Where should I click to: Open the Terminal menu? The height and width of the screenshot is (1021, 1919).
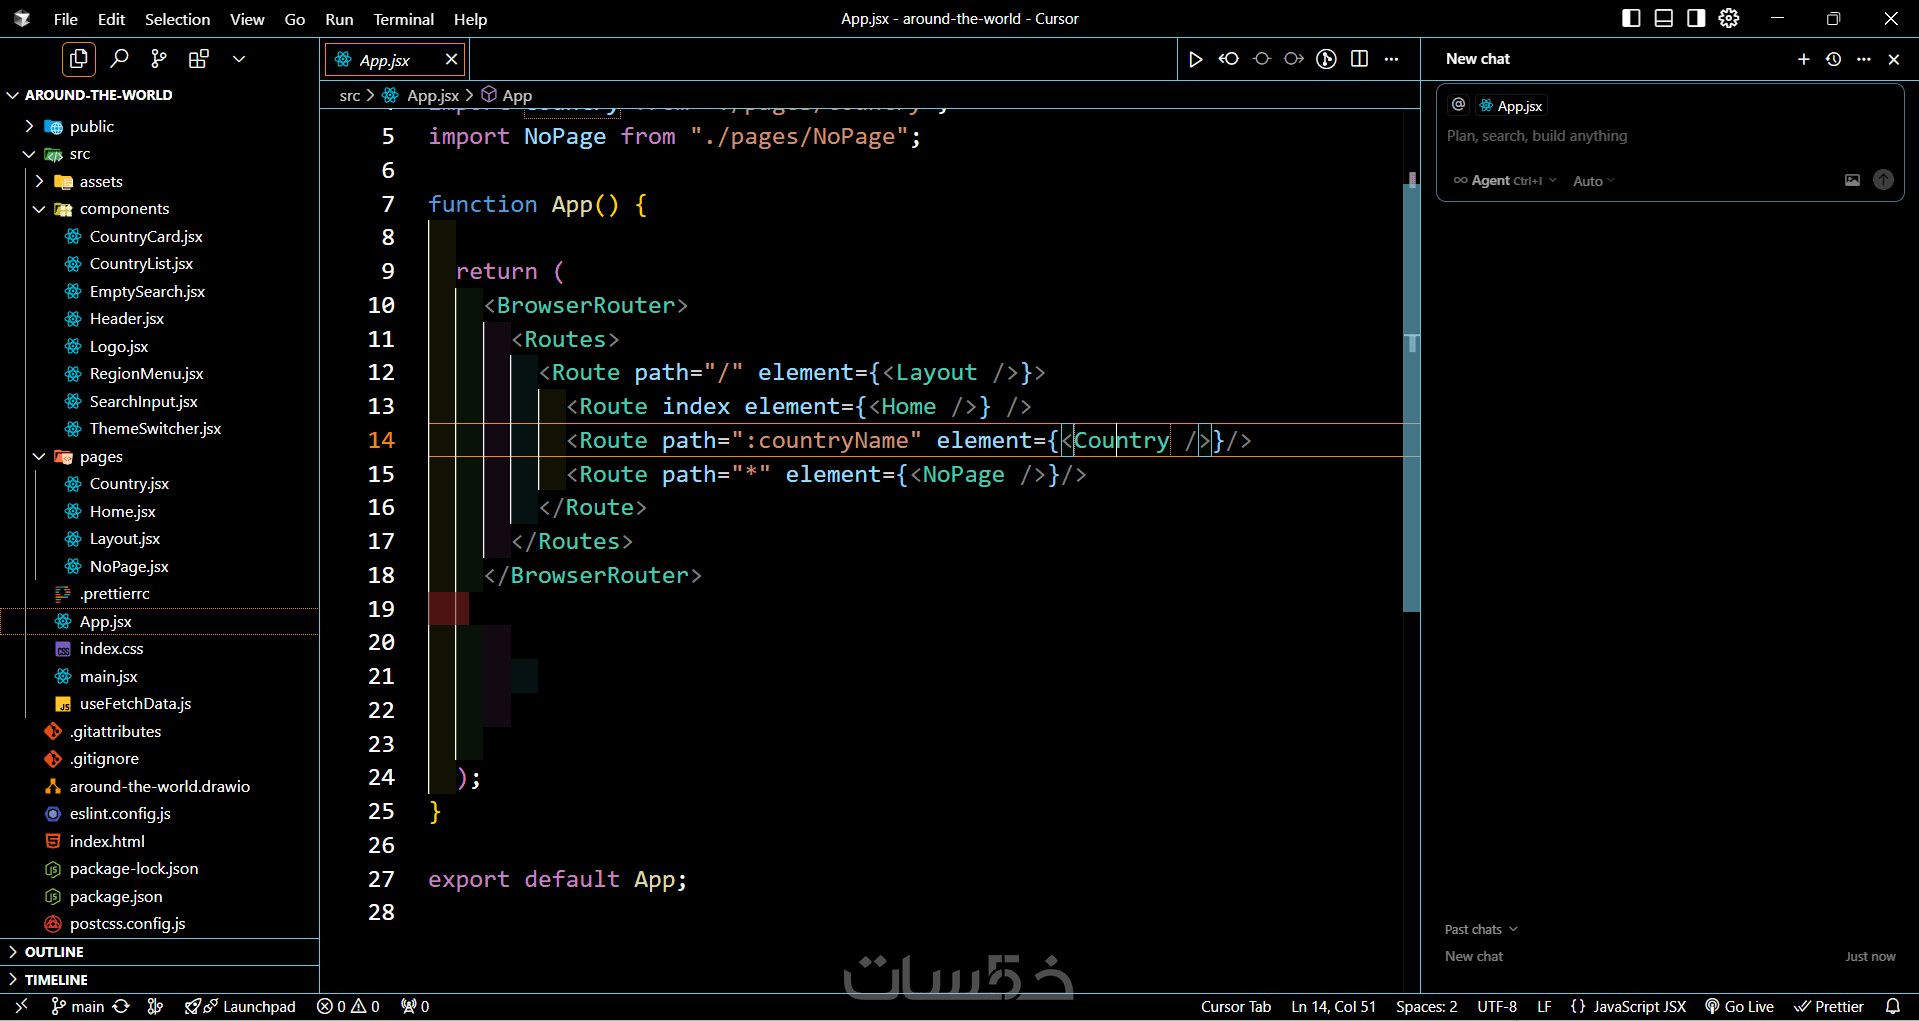click(x=404, y=19)
